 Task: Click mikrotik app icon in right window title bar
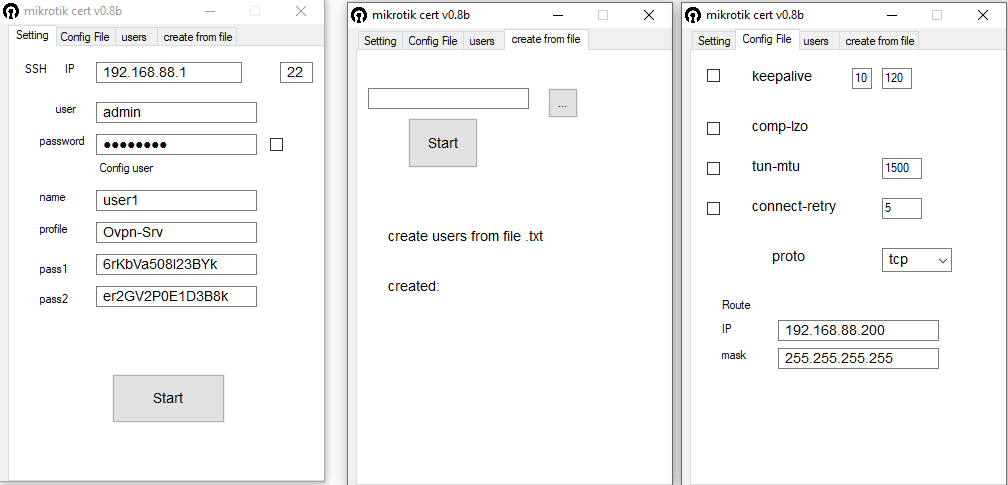(x=693, y=15)
